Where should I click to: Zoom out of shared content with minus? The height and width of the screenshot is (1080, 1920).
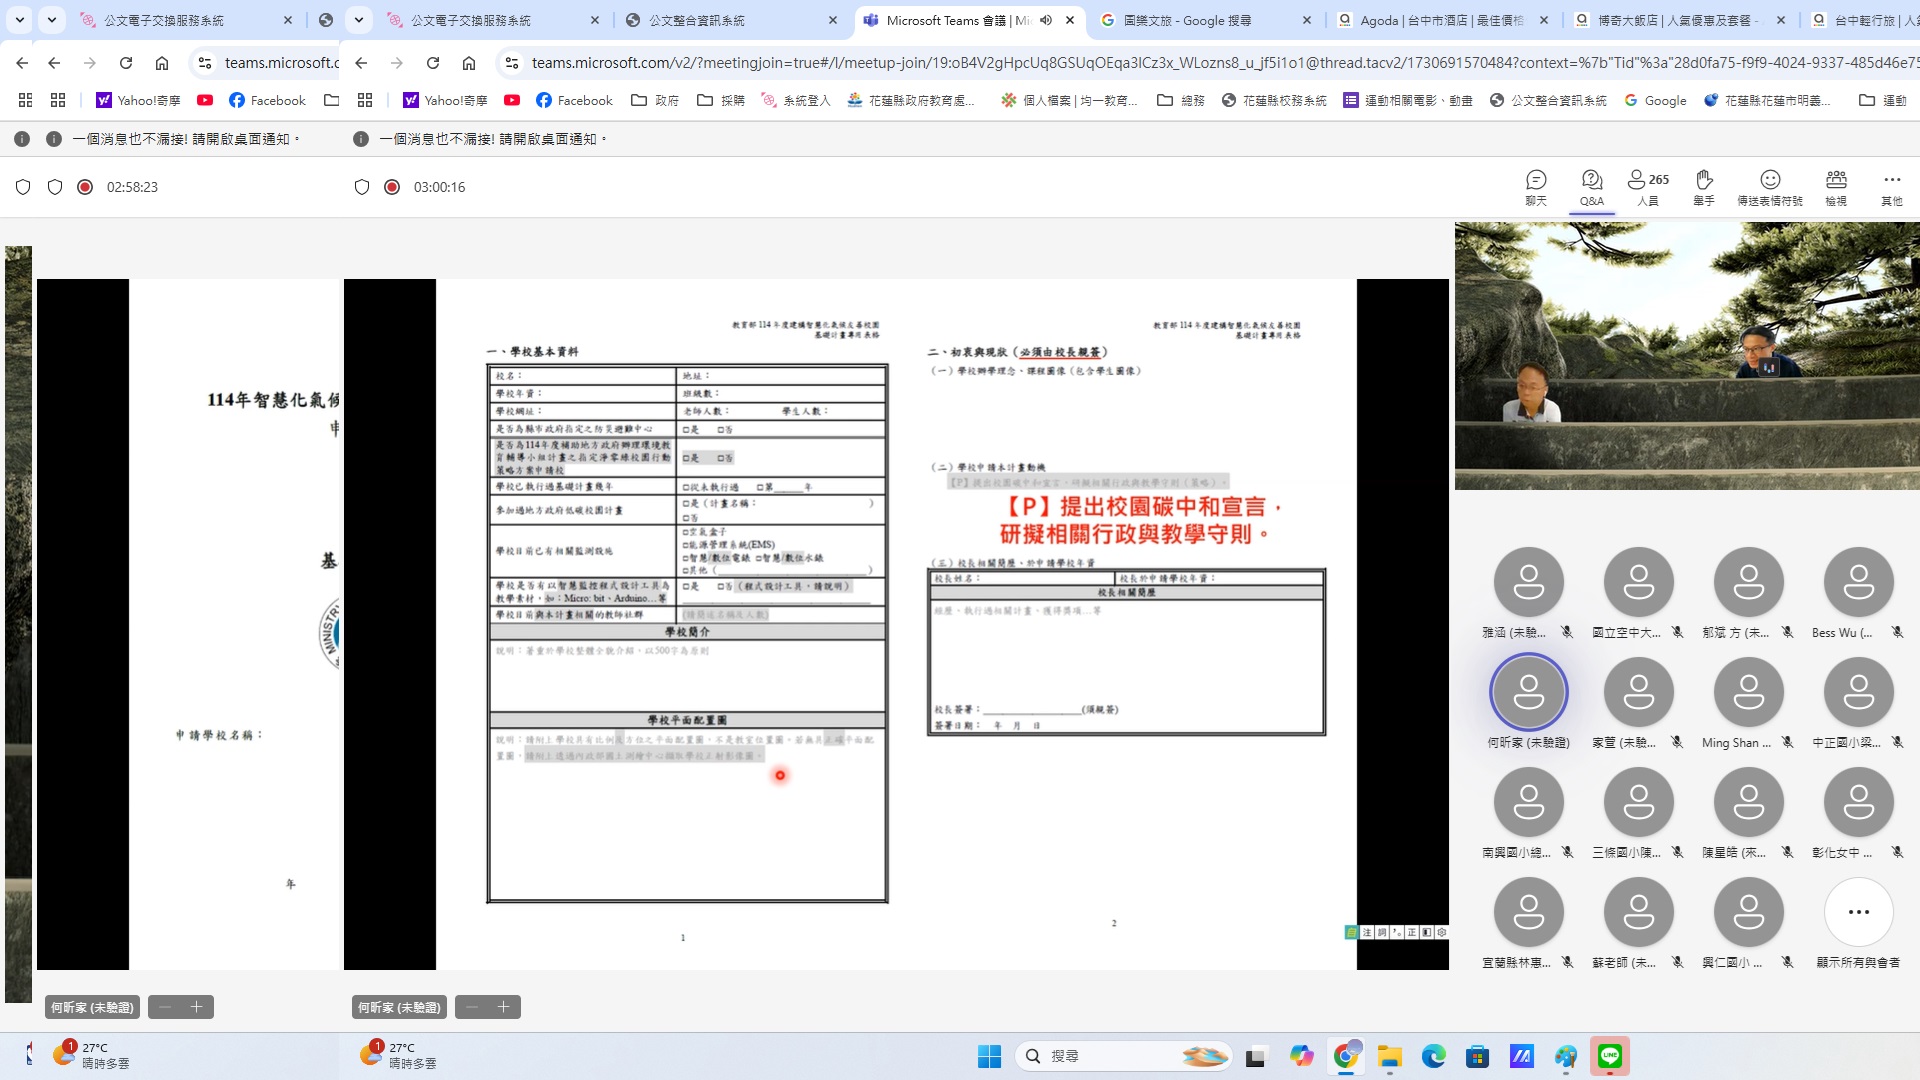click(x=472, y=1007)
